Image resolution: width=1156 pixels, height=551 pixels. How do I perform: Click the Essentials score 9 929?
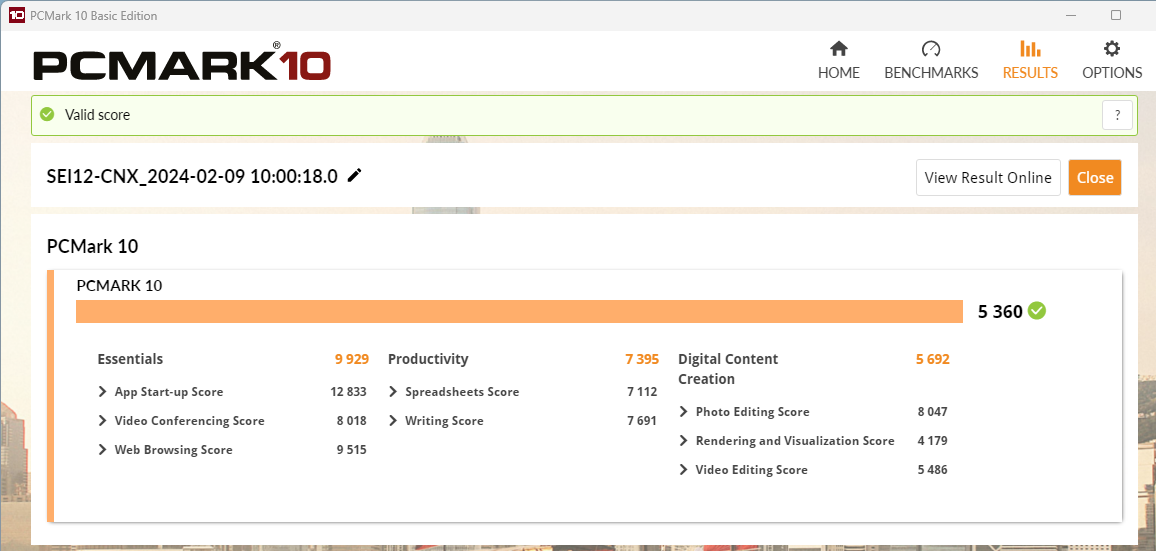click(x=352, y=359)
